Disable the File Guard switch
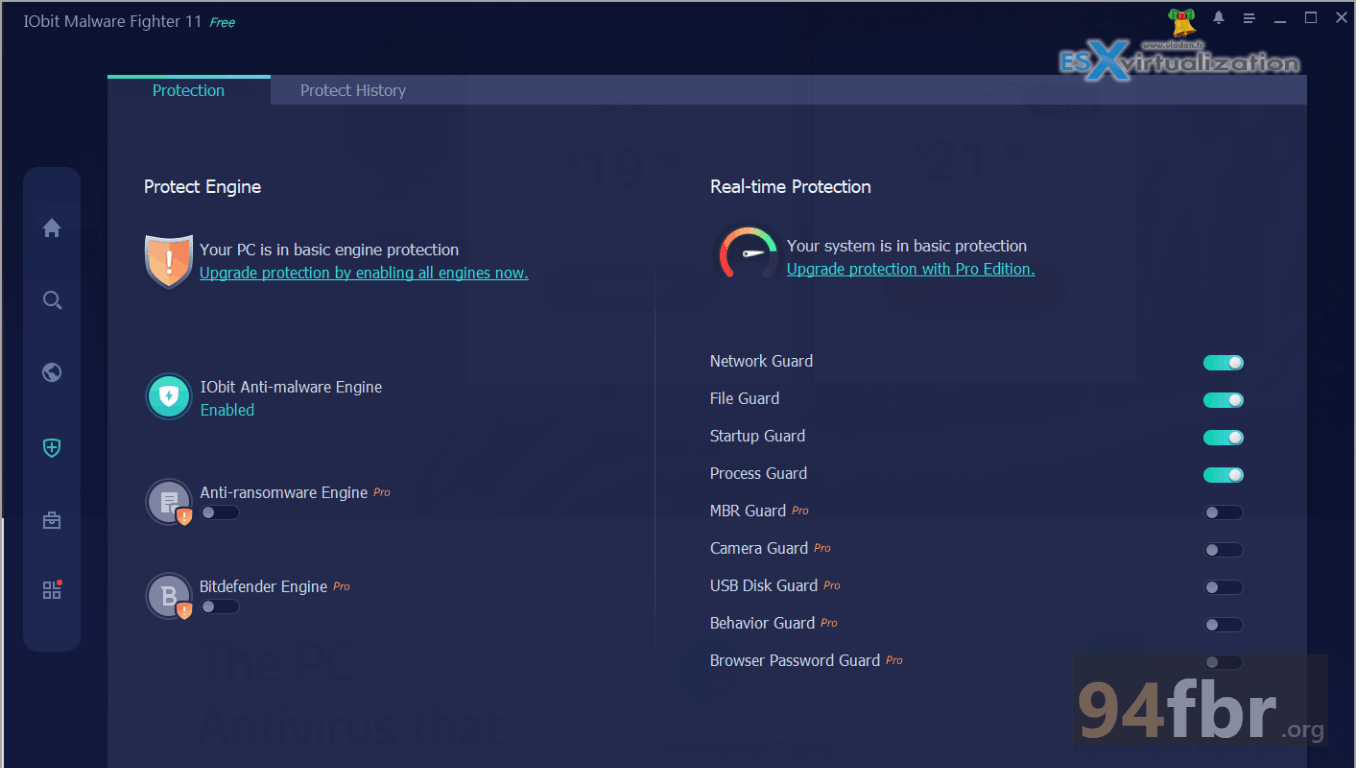 (1223, 400)
